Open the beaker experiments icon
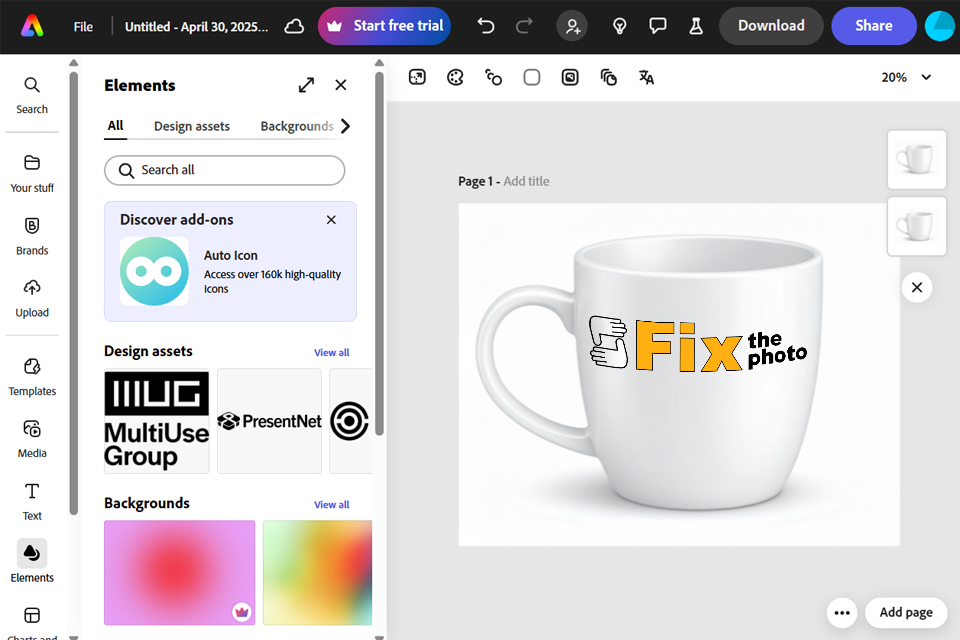Viewport: 960px width, 640px height. (x=696, y=26)
